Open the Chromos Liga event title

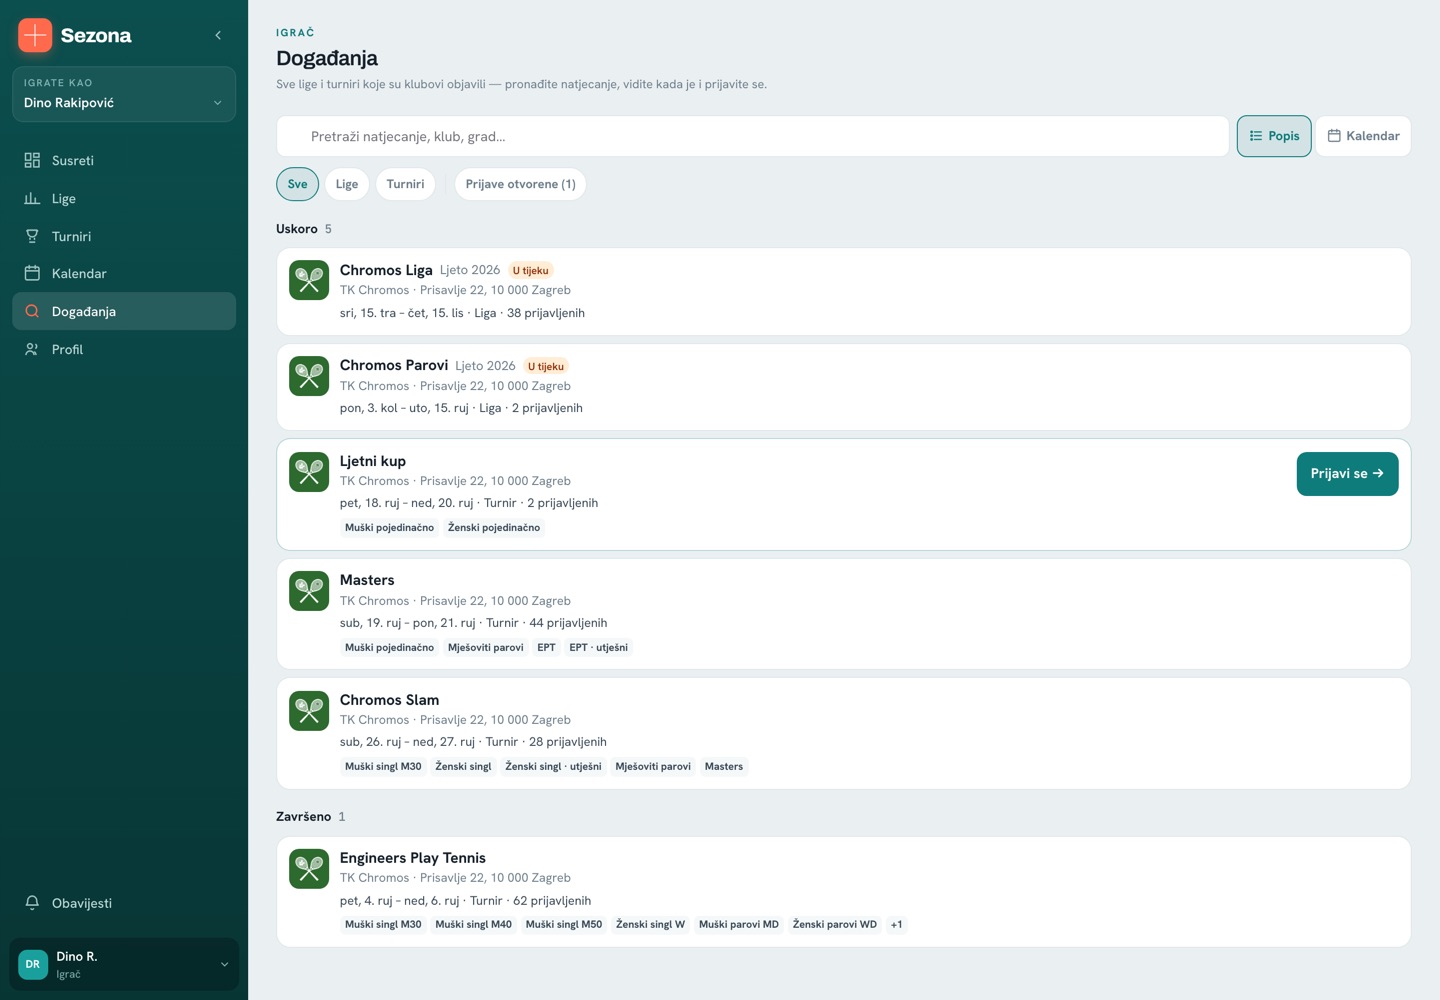click(386, 270)
